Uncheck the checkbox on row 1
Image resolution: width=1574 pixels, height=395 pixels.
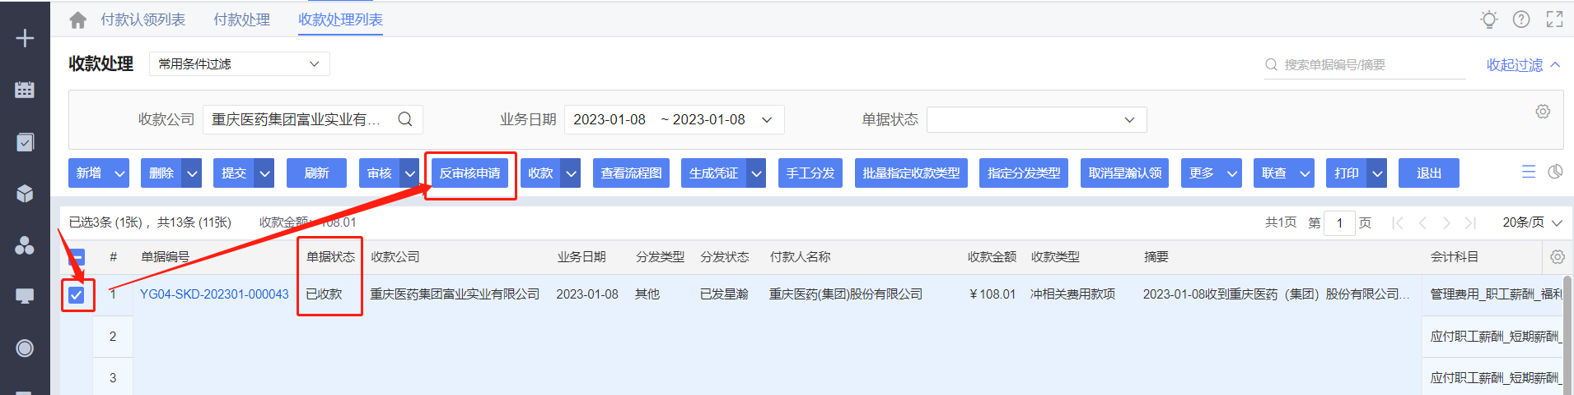(76, 295)
